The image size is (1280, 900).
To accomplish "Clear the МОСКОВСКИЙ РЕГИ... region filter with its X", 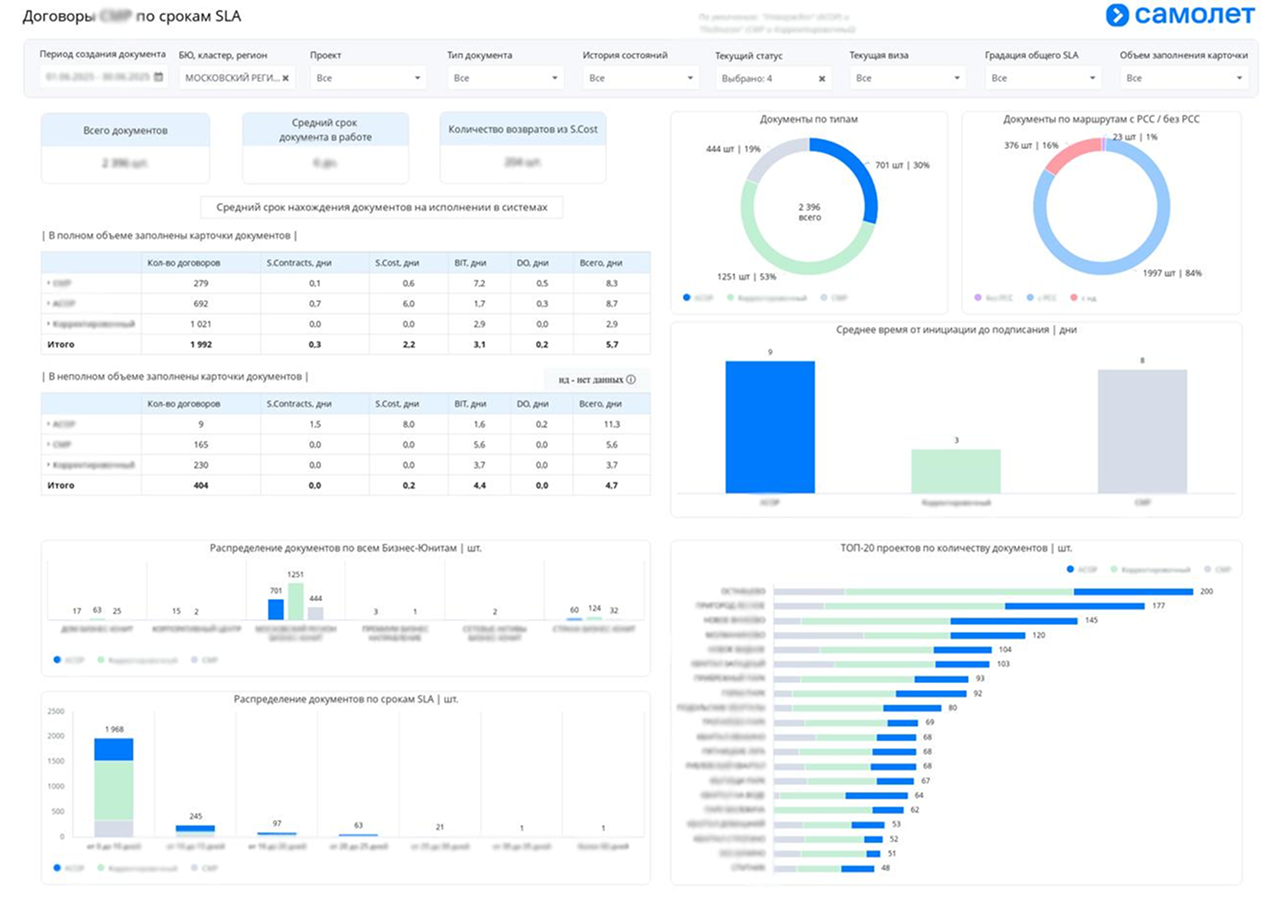I will (285, 77).
